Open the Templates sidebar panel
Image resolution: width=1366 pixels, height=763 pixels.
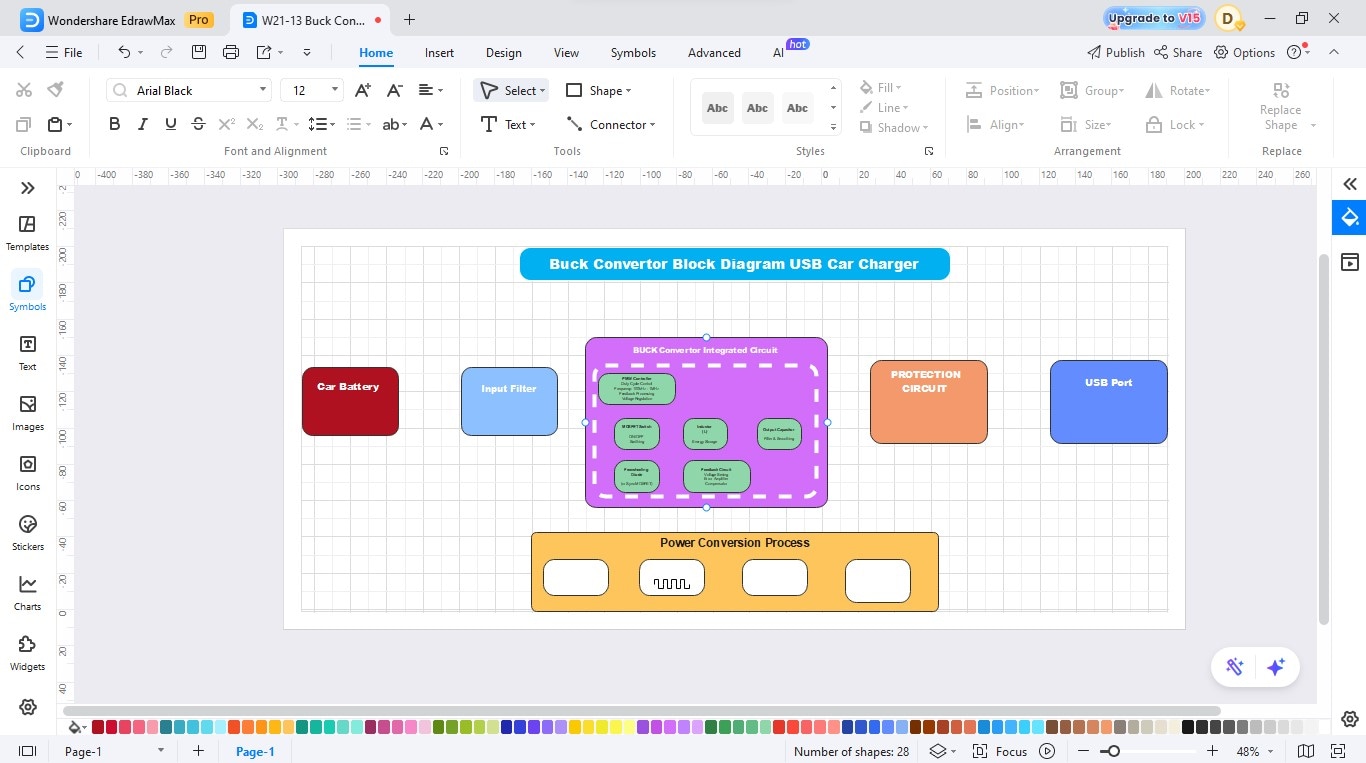27,233
